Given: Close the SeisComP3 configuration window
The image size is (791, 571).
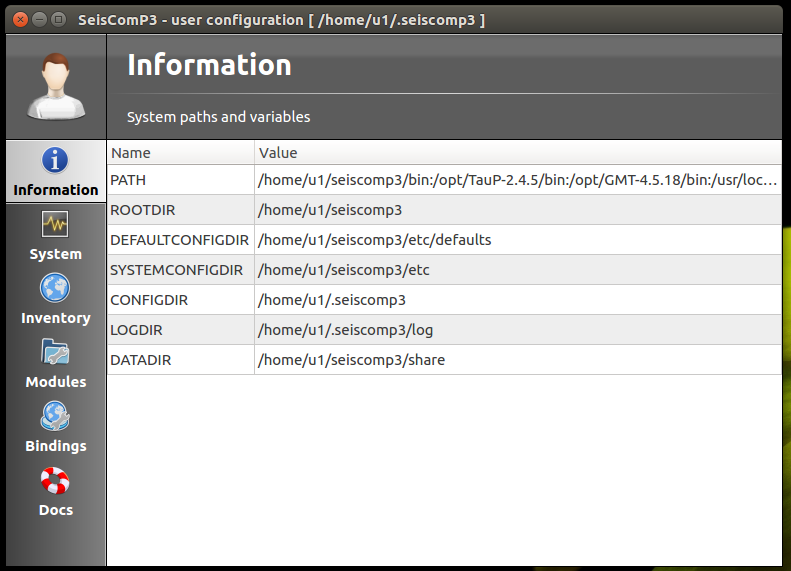Looking at the screenshot, I should [20, 20].
